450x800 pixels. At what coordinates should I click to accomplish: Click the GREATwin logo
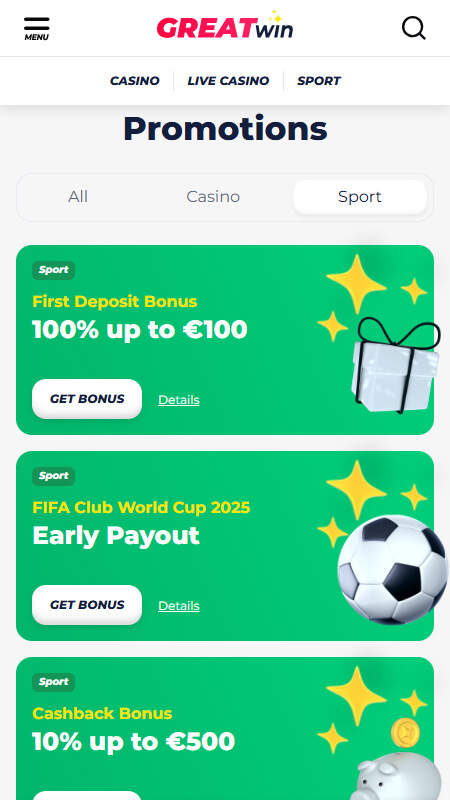[225, 25]
